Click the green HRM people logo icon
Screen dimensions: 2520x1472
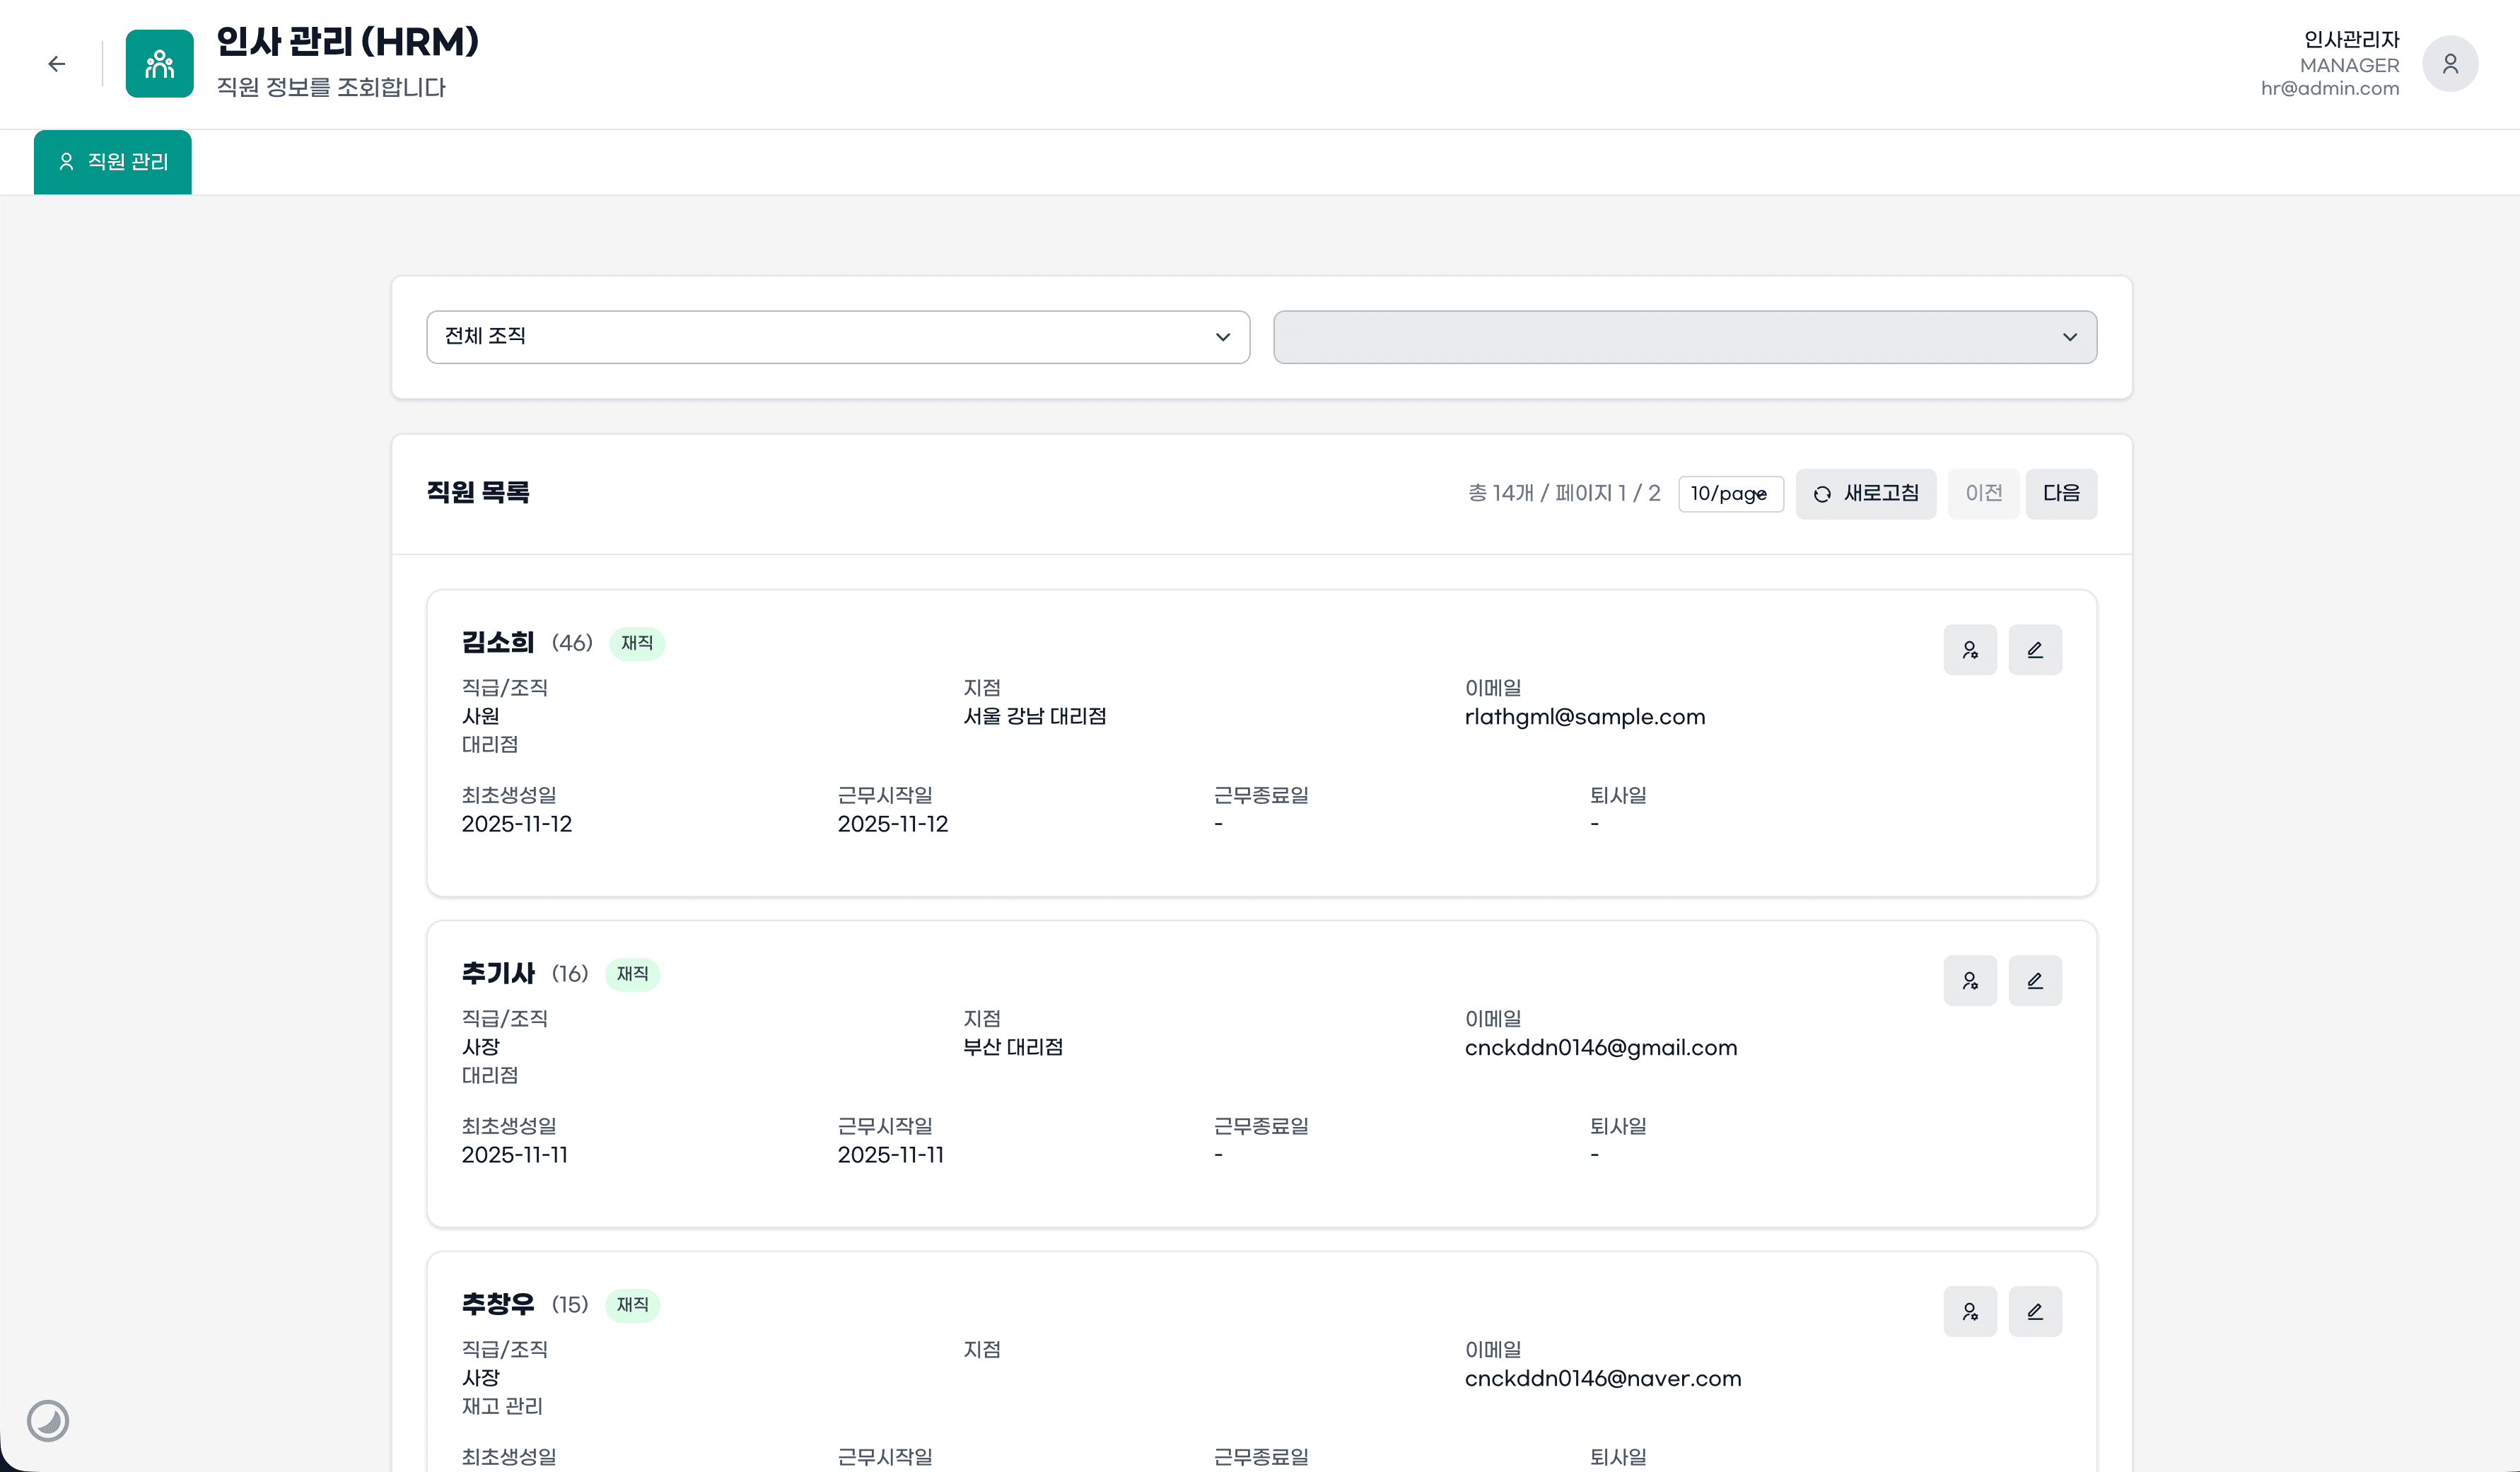[160, 64]
